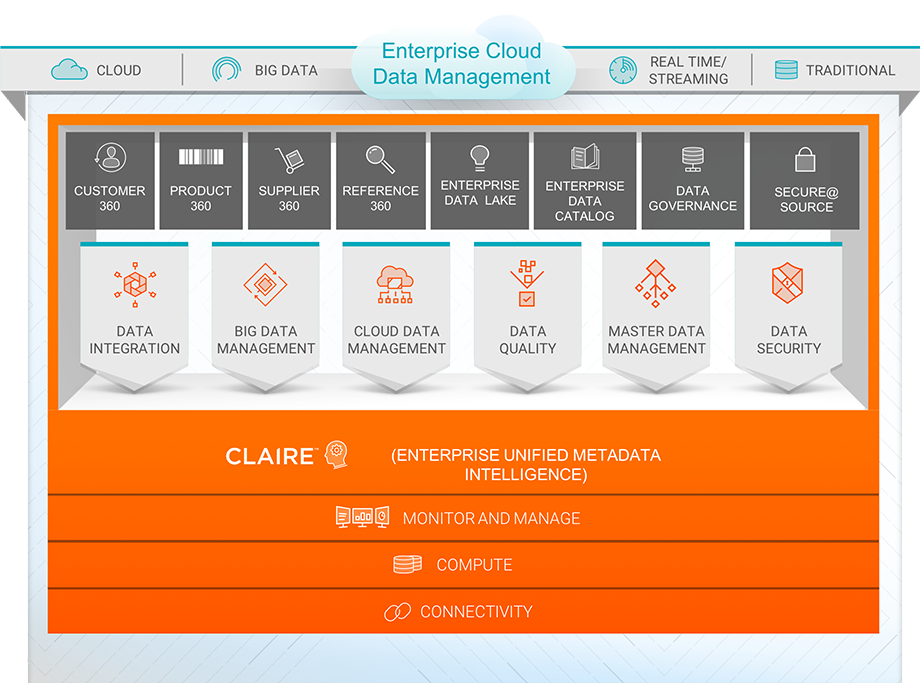Click the CLAIRE head gear icon
920x683 pixels.
click(x=337, y=454)
